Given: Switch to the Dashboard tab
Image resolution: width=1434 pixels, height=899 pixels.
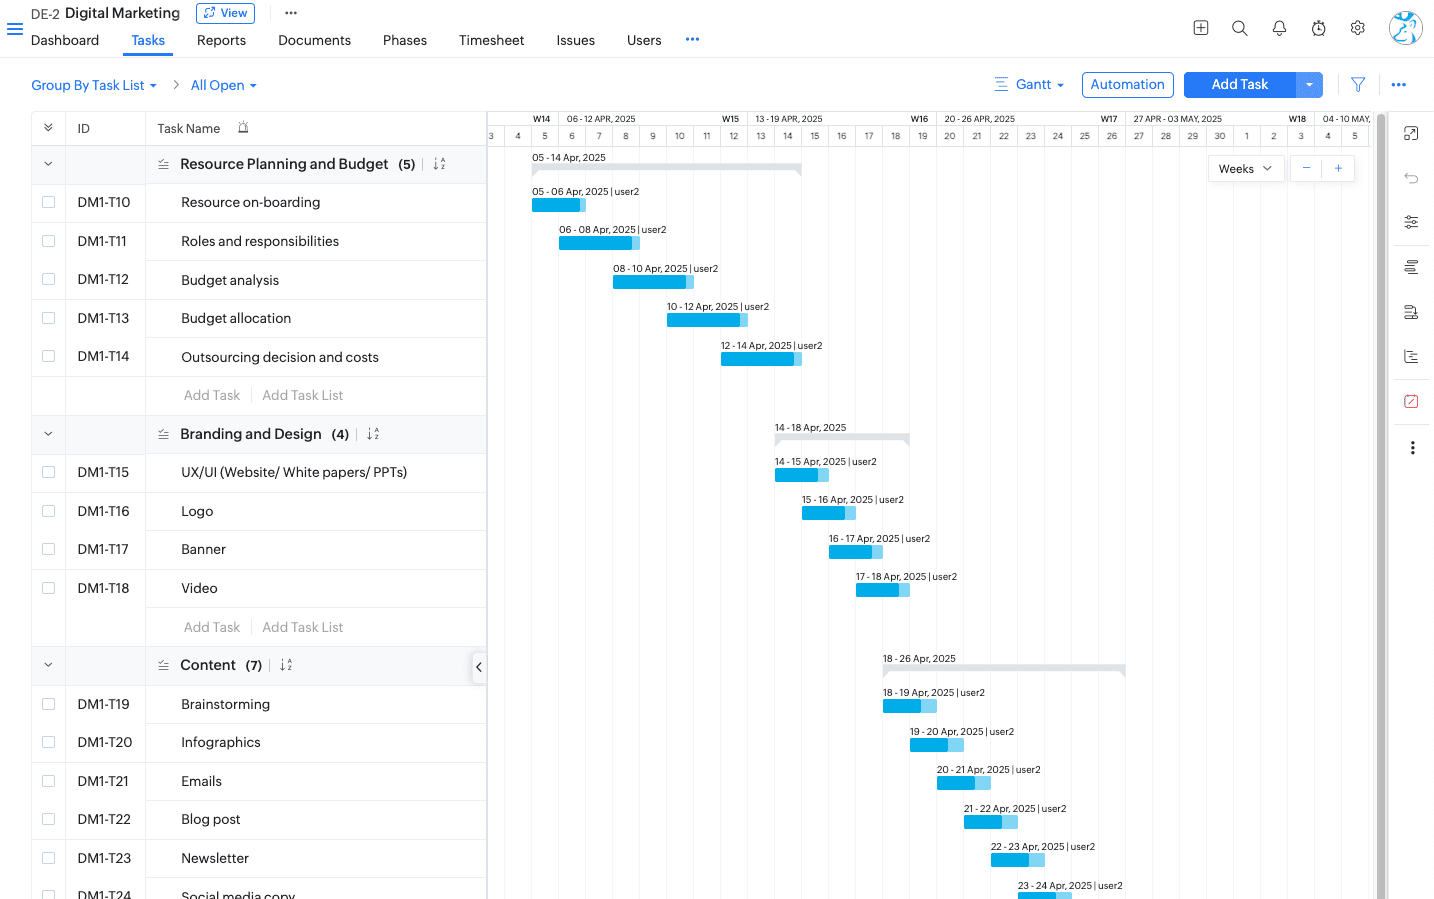Looking at the screenshot, I should [65, 40].
